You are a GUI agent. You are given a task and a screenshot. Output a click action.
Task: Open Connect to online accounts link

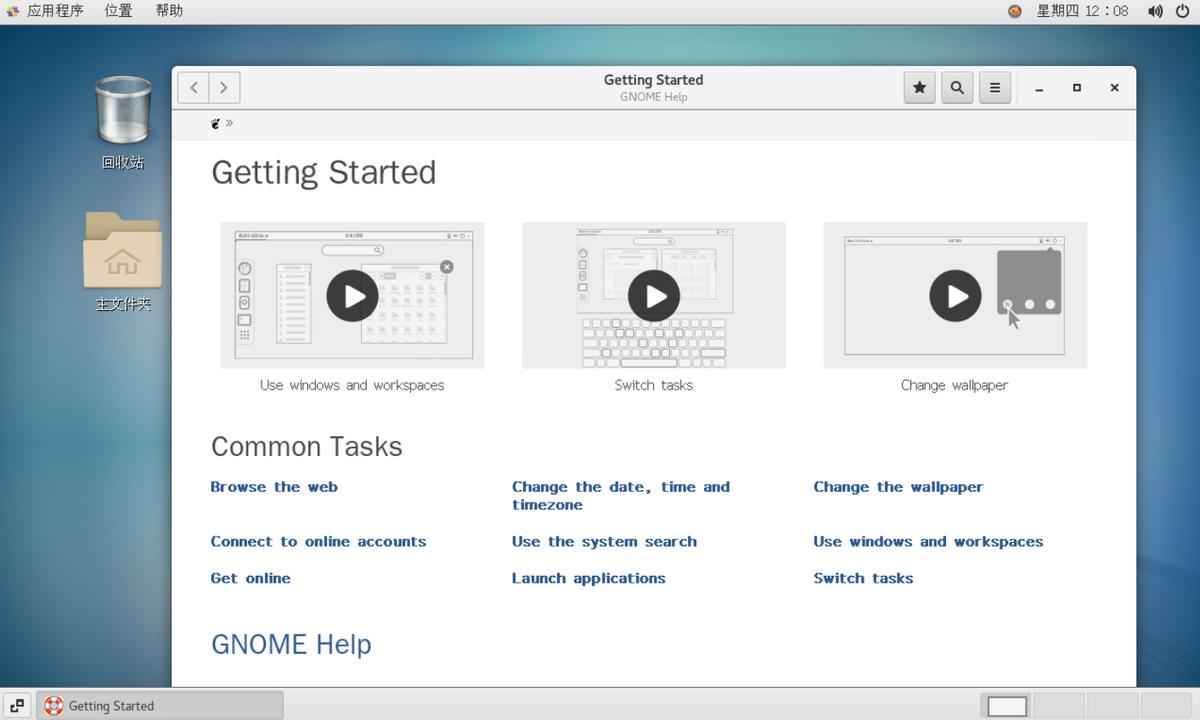click(318, 542)
